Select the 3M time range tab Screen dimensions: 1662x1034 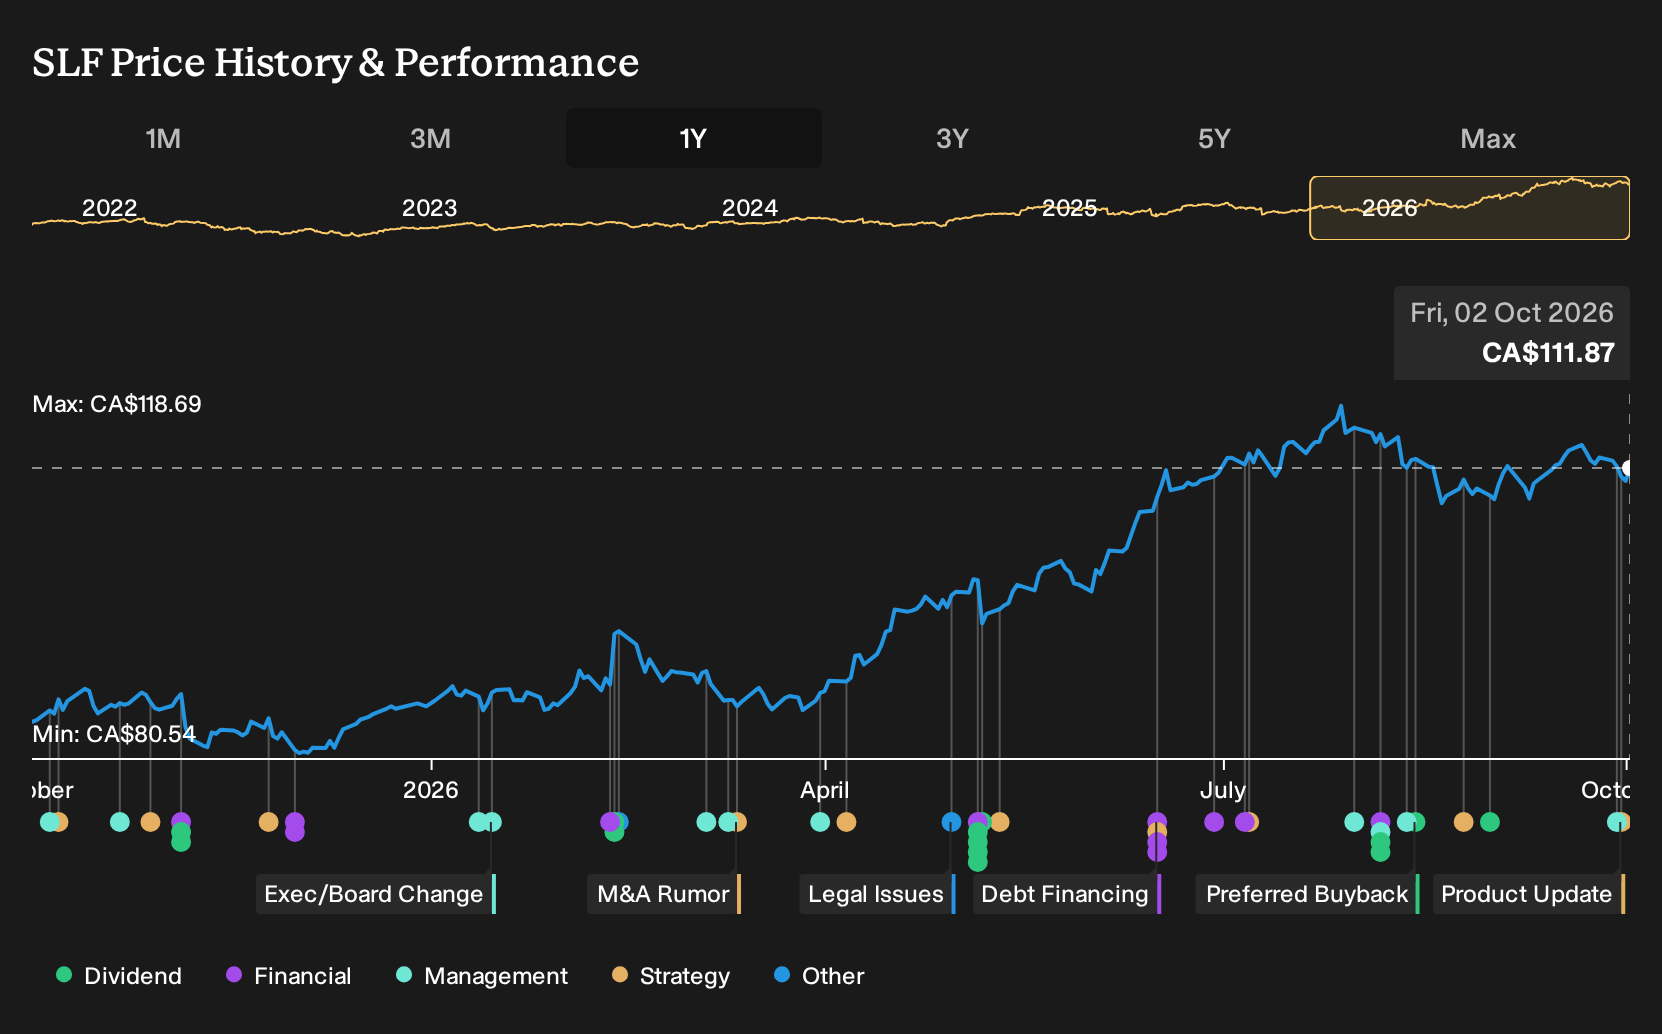tap(430, 138)
